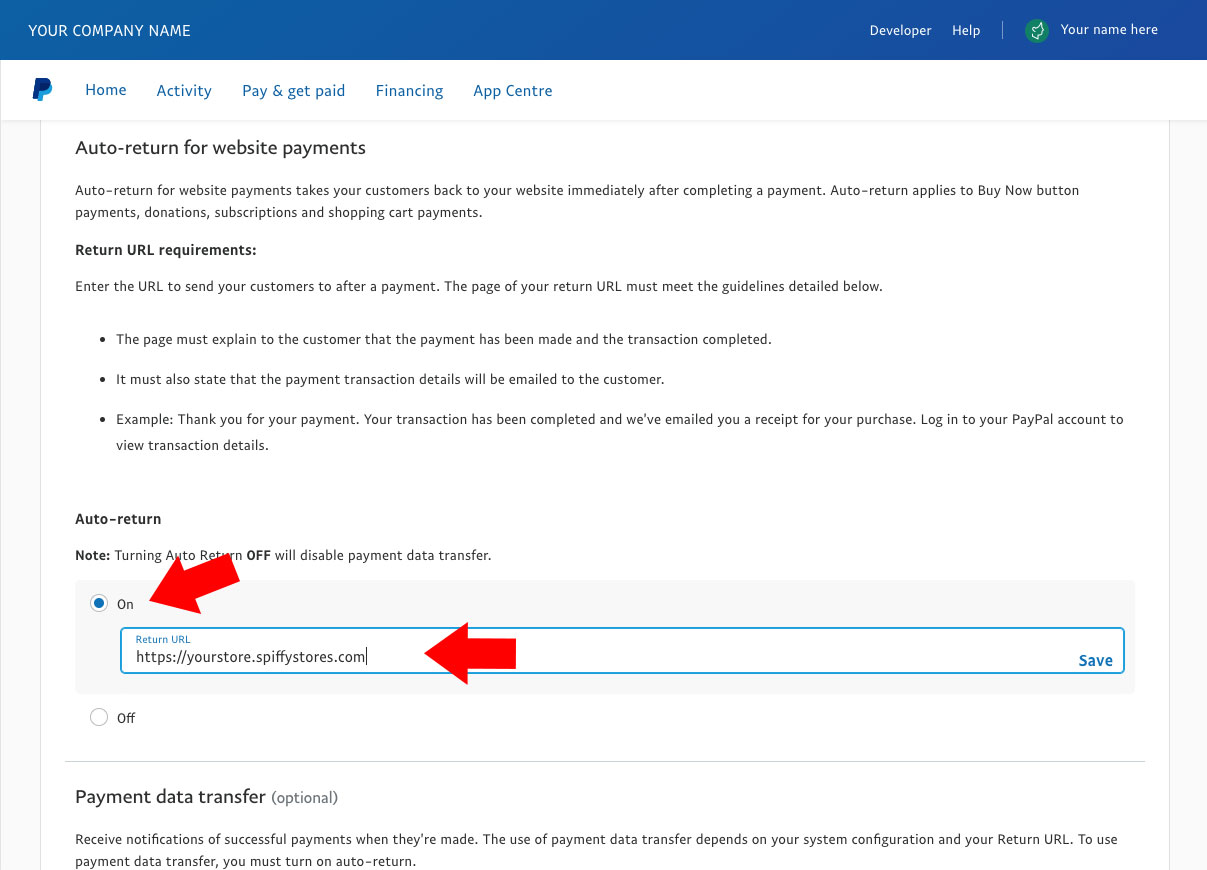Open the Your name here account menu
The height and width of the screenshot is (870, 1207).
[1109, 30]
